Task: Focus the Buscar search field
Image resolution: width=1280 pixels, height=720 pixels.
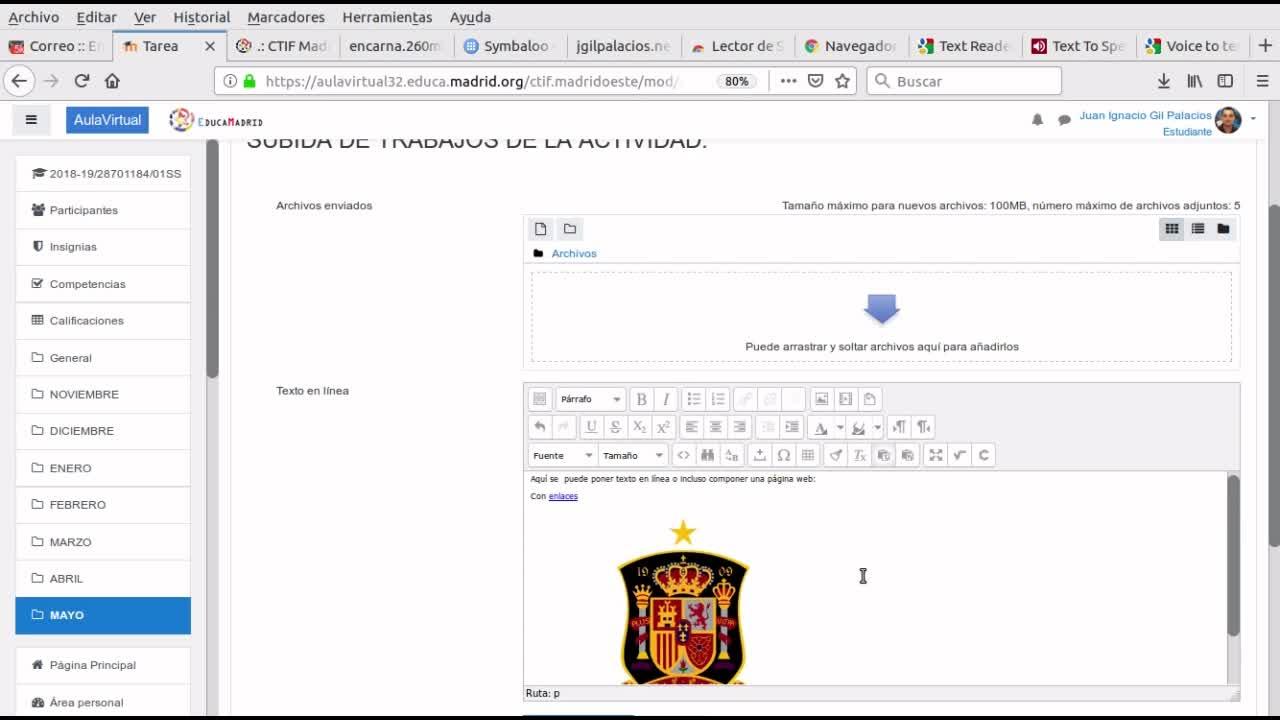Action: pos(964,81)
